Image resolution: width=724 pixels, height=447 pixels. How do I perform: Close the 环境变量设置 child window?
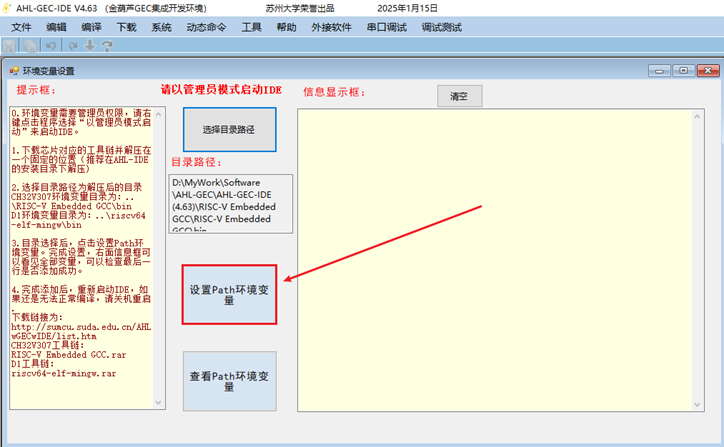(707, 71)
